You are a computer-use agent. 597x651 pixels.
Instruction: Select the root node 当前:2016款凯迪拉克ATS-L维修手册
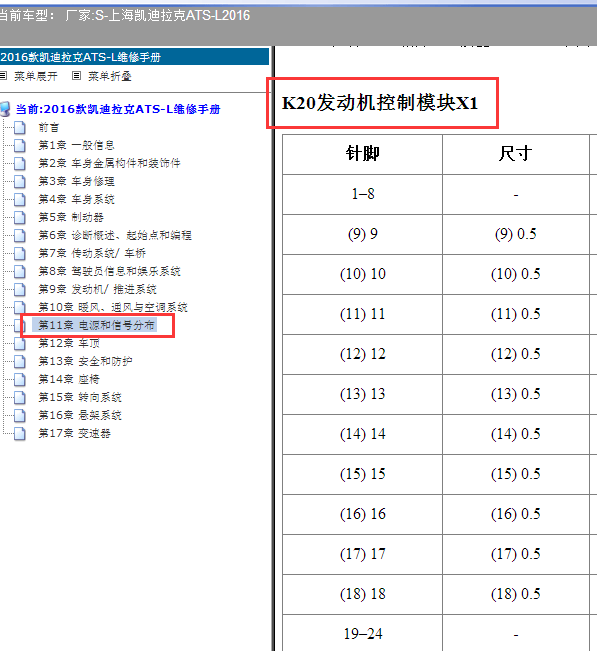pos(118,109)
